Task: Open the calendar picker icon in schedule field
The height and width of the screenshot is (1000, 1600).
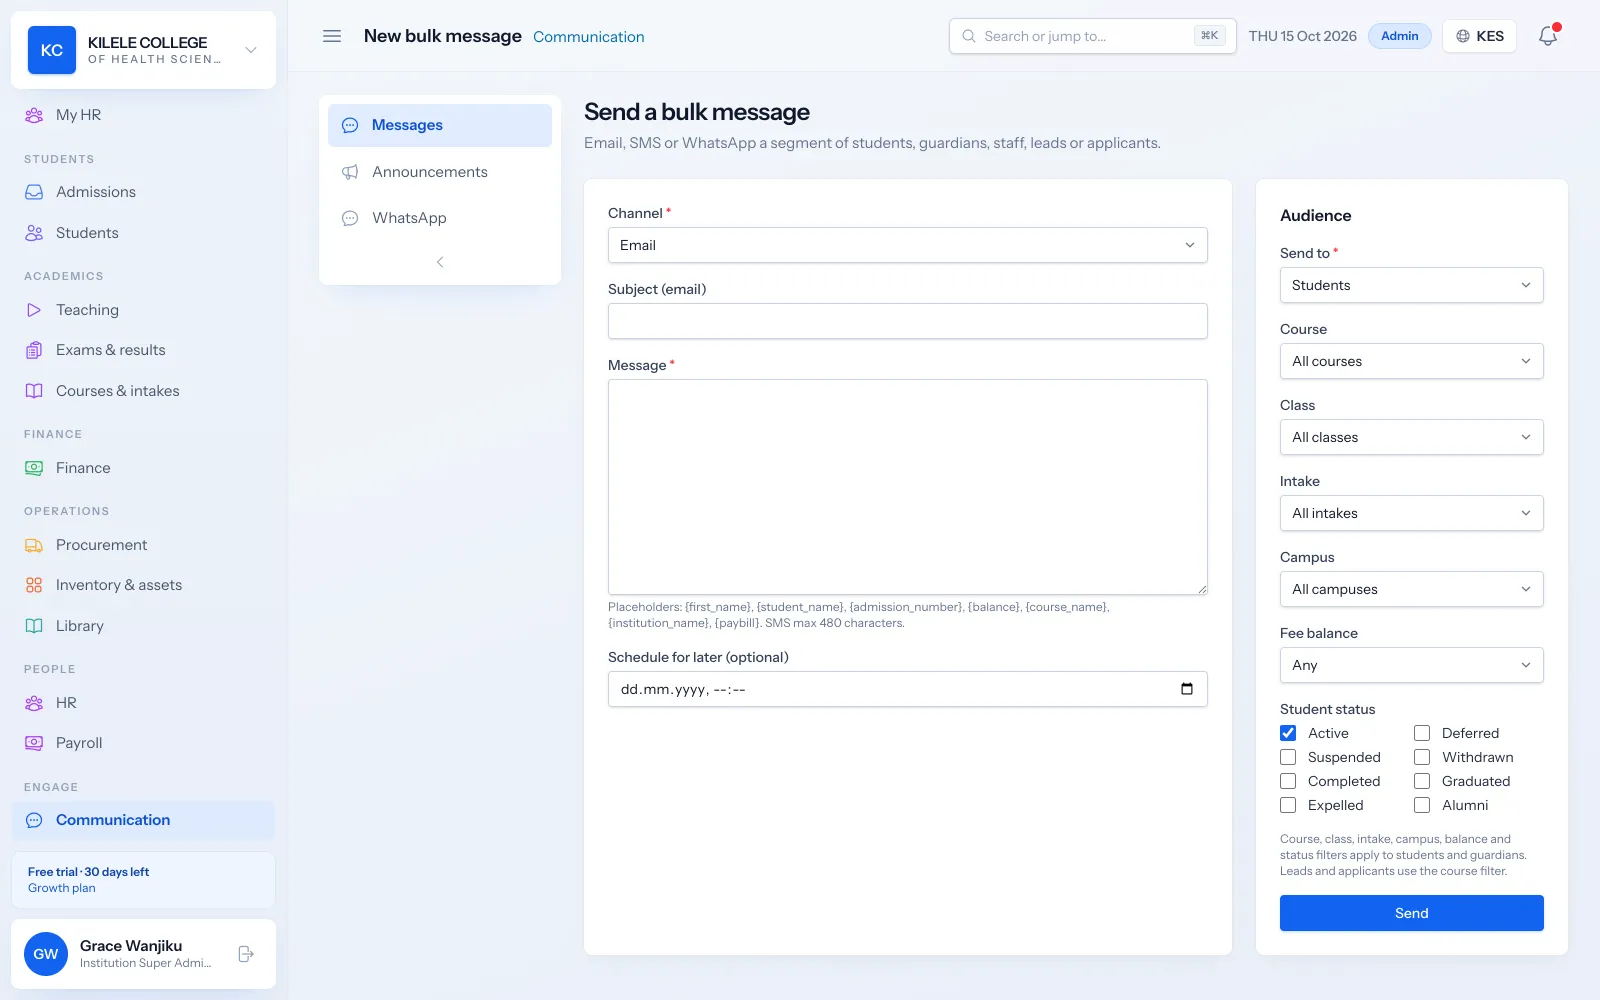Action: (1187, 689)
